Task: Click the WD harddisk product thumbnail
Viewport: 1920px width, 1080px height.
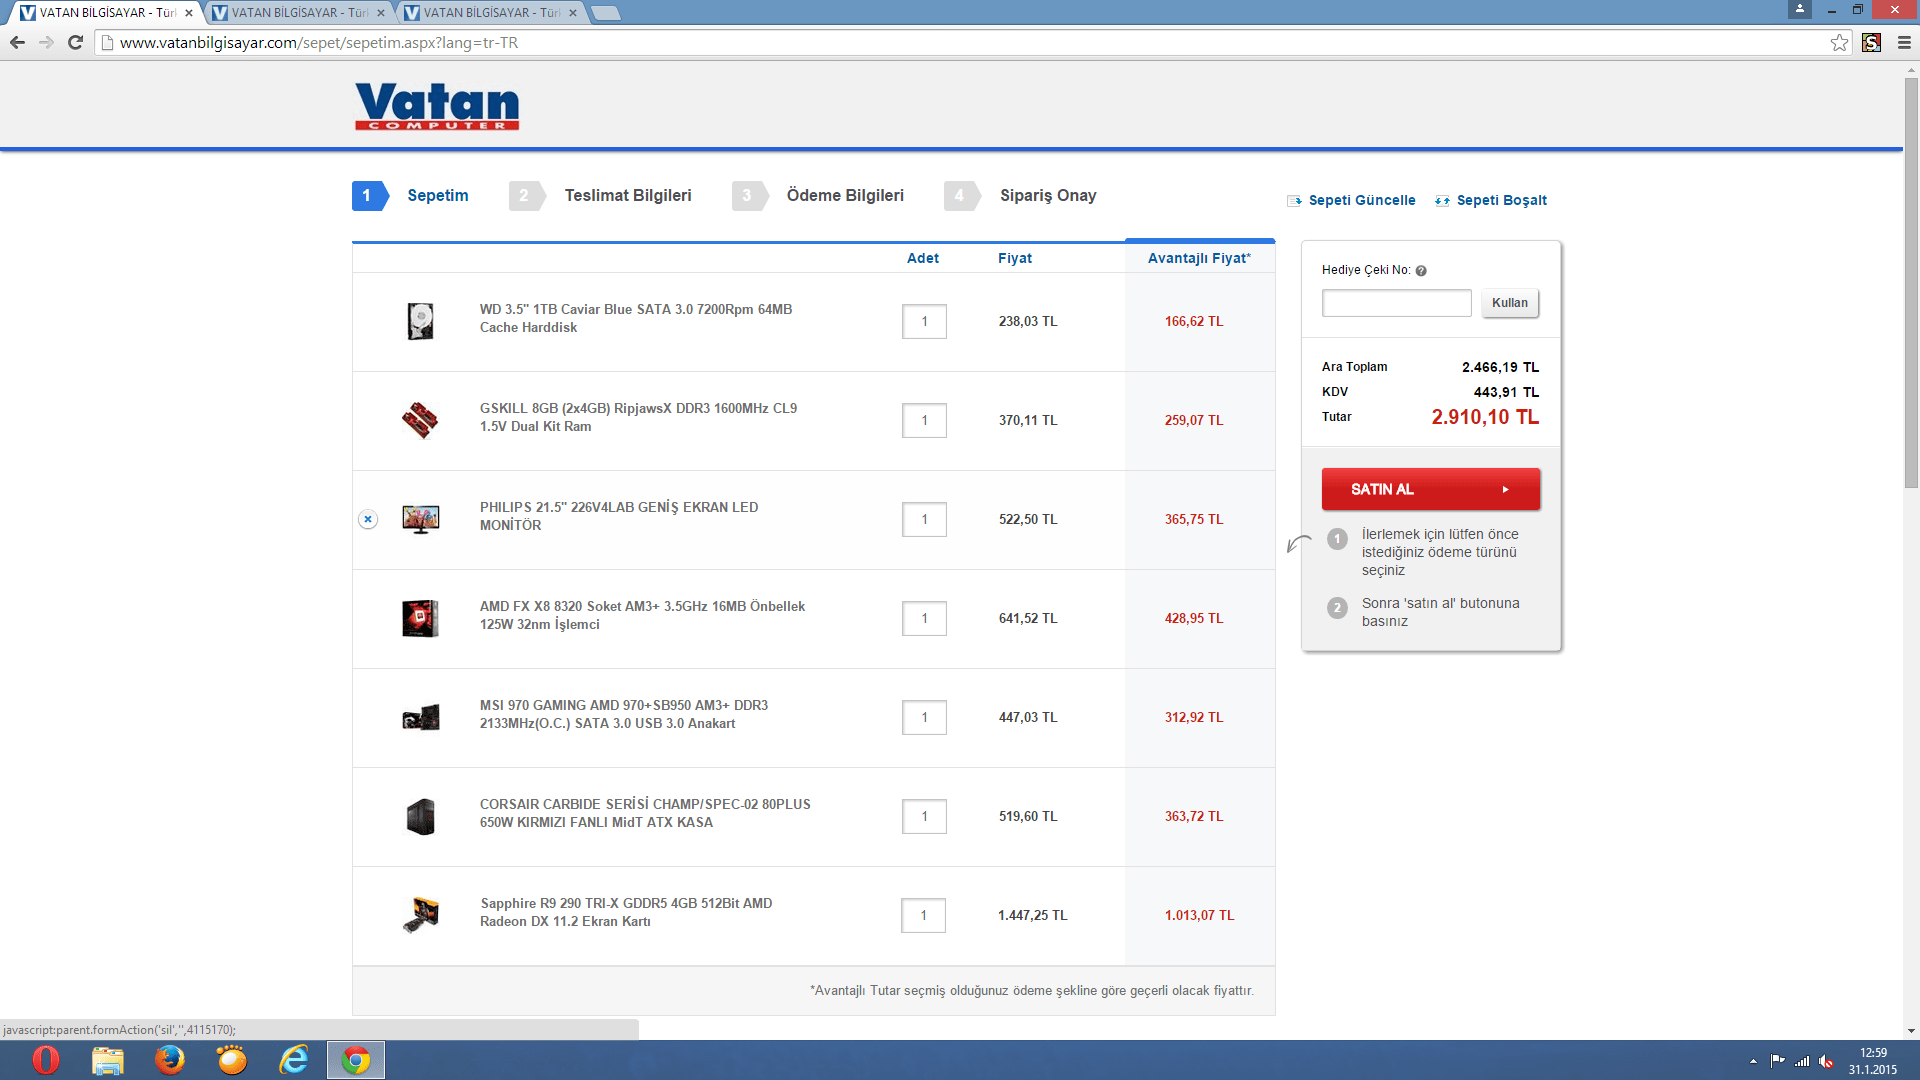Action: (x=421, y=321)
